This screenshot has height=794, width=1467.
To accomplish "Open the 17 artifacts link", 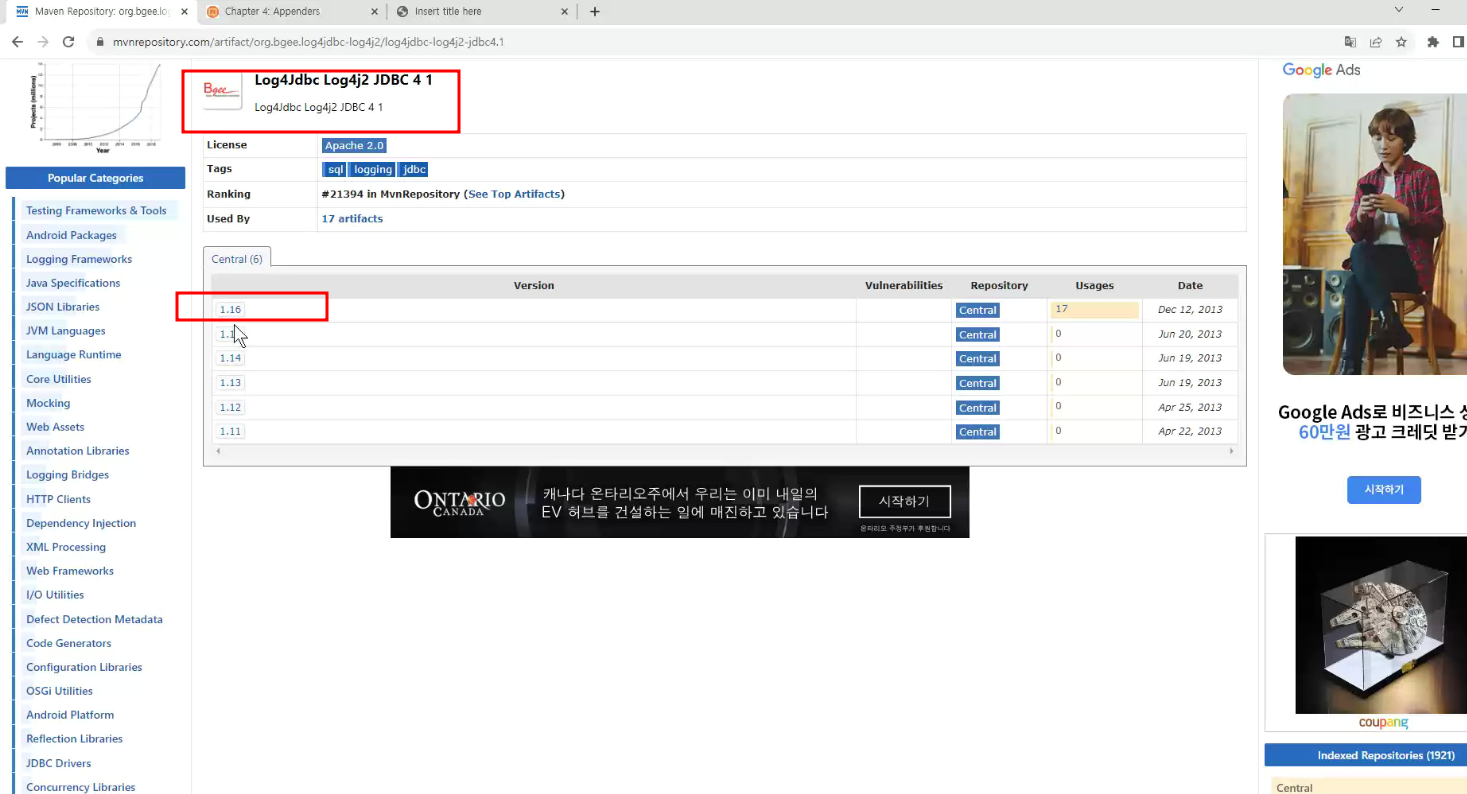I will pyautogui.click(x=352, y=218).
